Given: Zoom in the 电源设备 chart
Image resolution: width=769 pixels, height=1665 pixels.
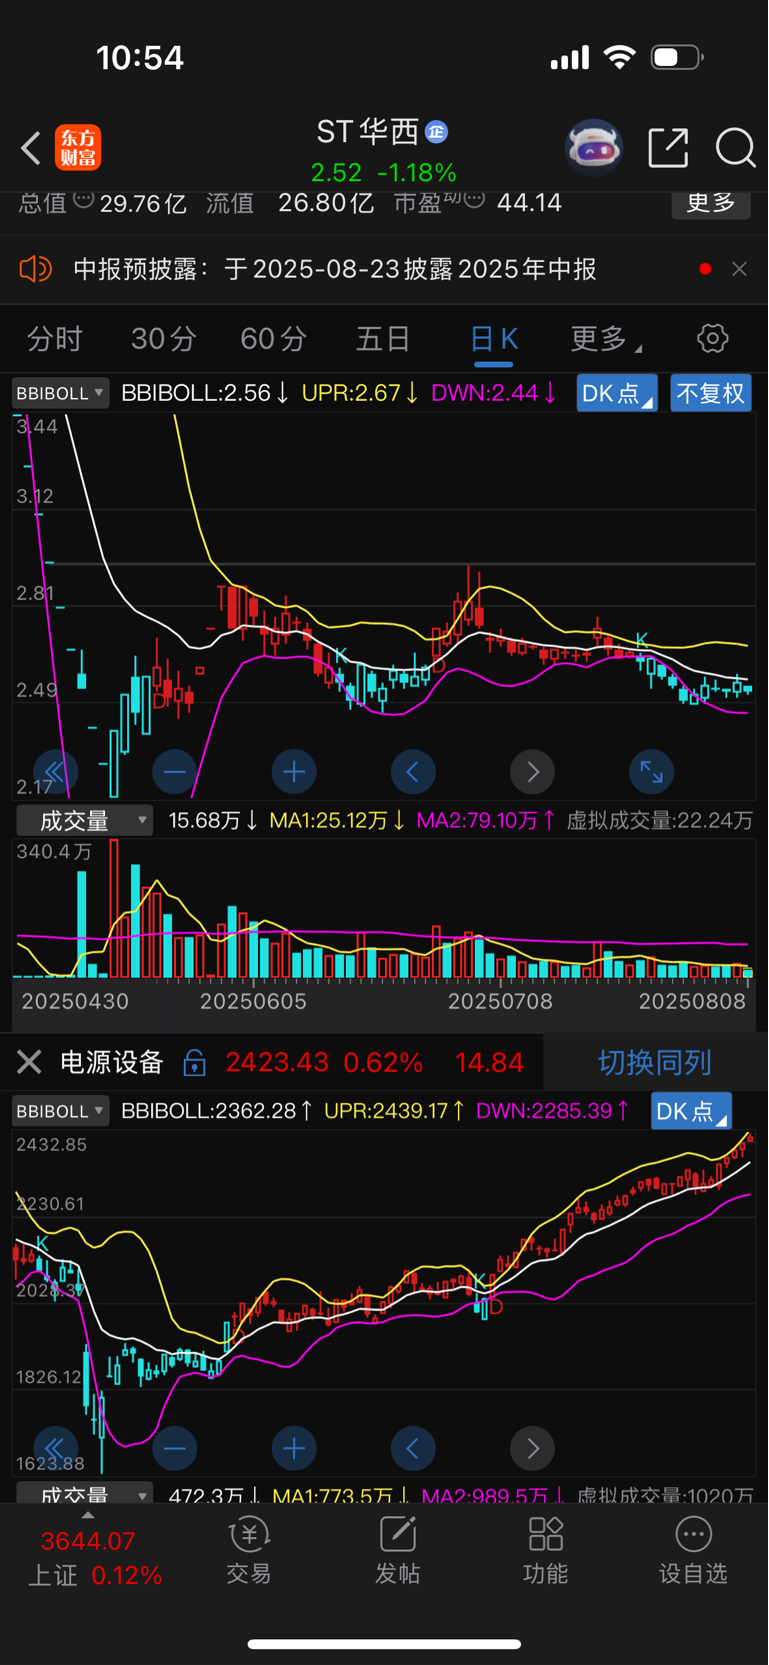Looking at the screenshot, I should coord(294,1448).
